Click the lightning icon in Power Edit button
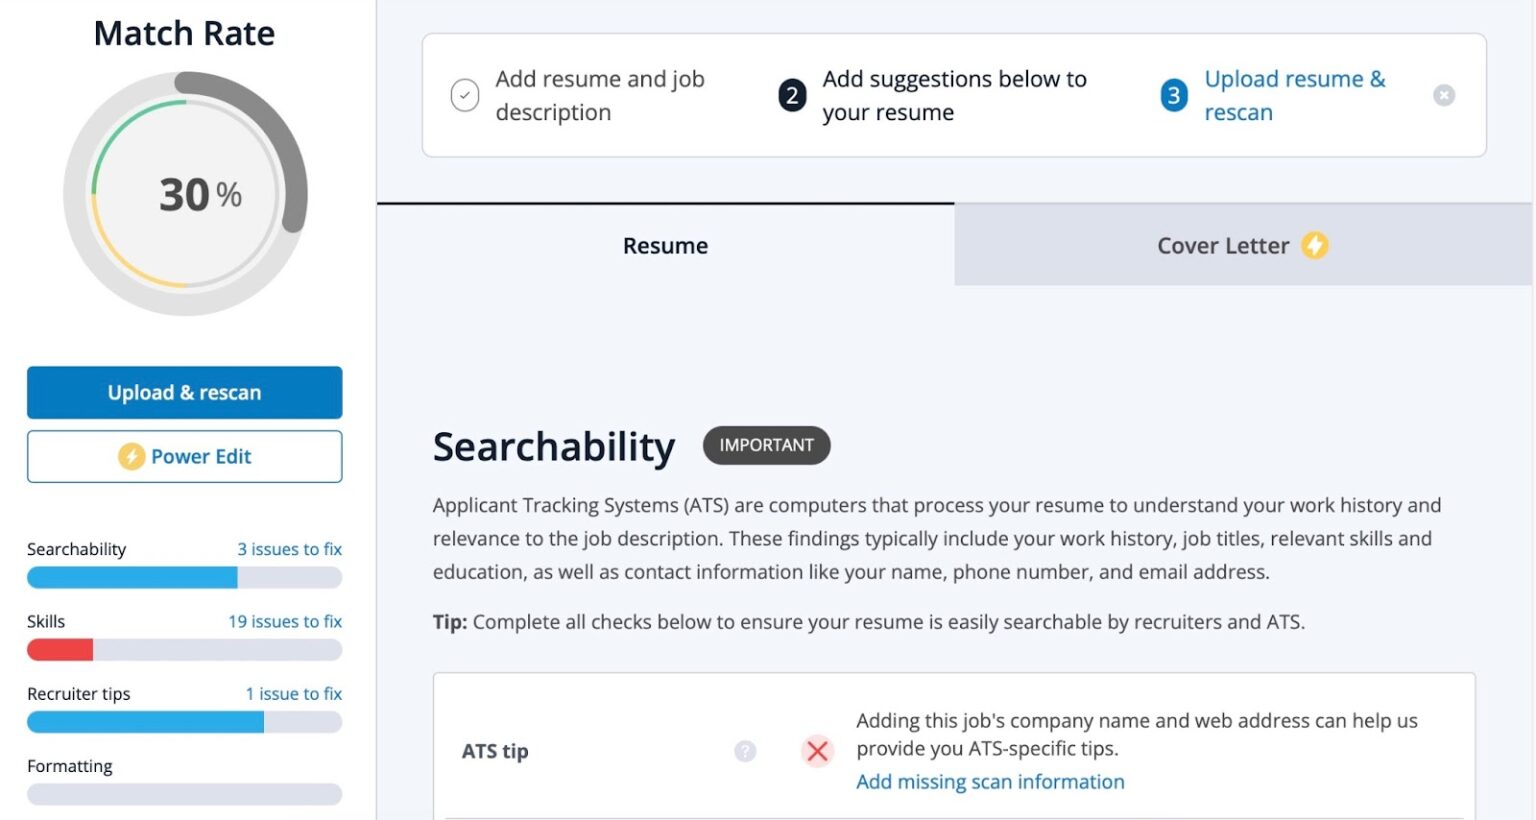The width and height of the screenshot is (1536, 820). [131, 457]
